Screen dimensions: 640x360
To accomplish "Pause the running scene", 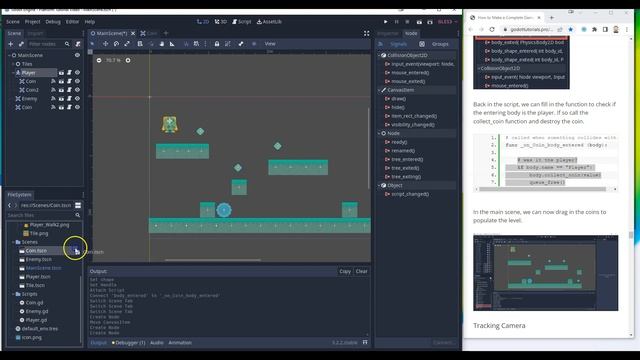I will click(396, 22).
